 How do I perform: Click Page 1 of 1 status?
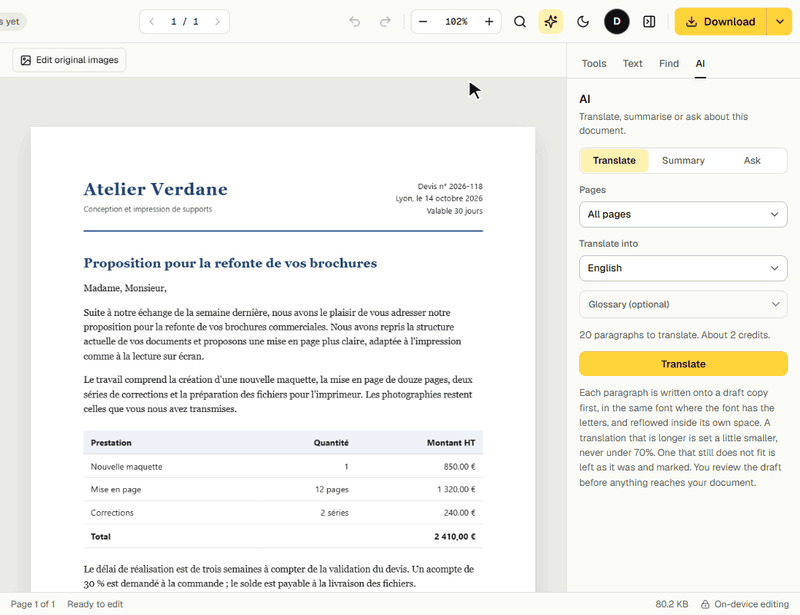click(x=33, y=604)
